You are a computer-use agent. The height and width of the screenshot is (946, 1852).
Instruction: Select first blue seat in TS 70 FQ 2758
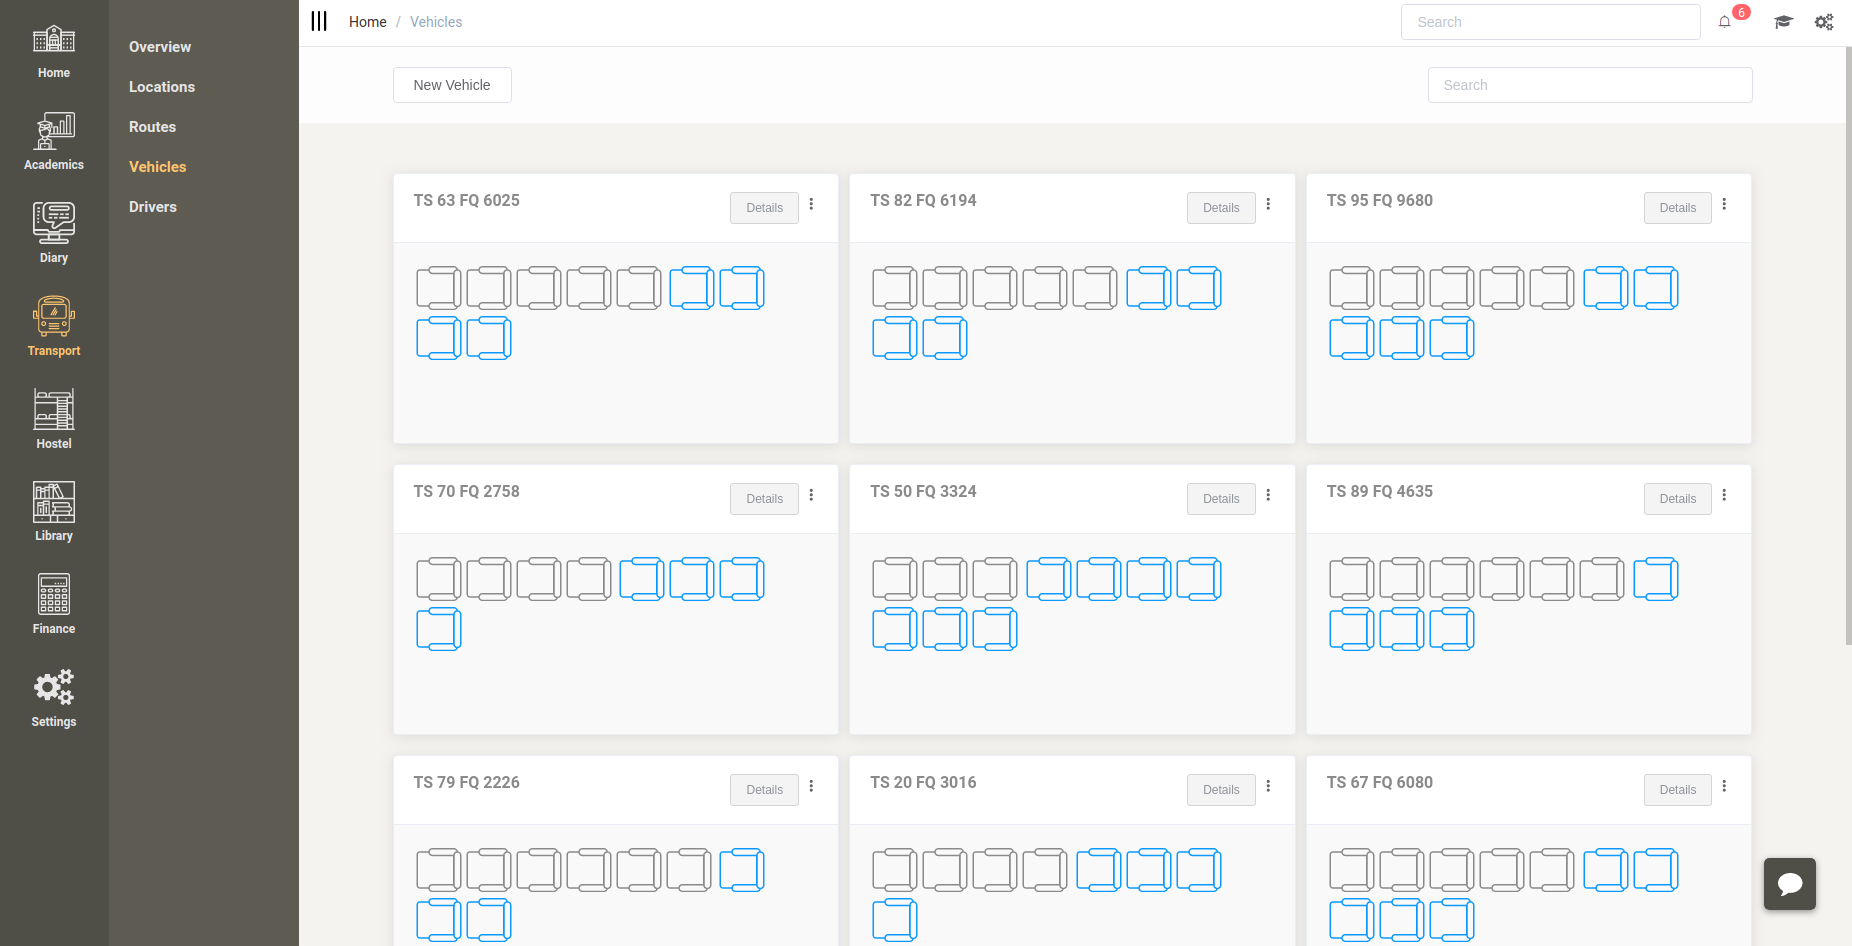click(641, 579)
